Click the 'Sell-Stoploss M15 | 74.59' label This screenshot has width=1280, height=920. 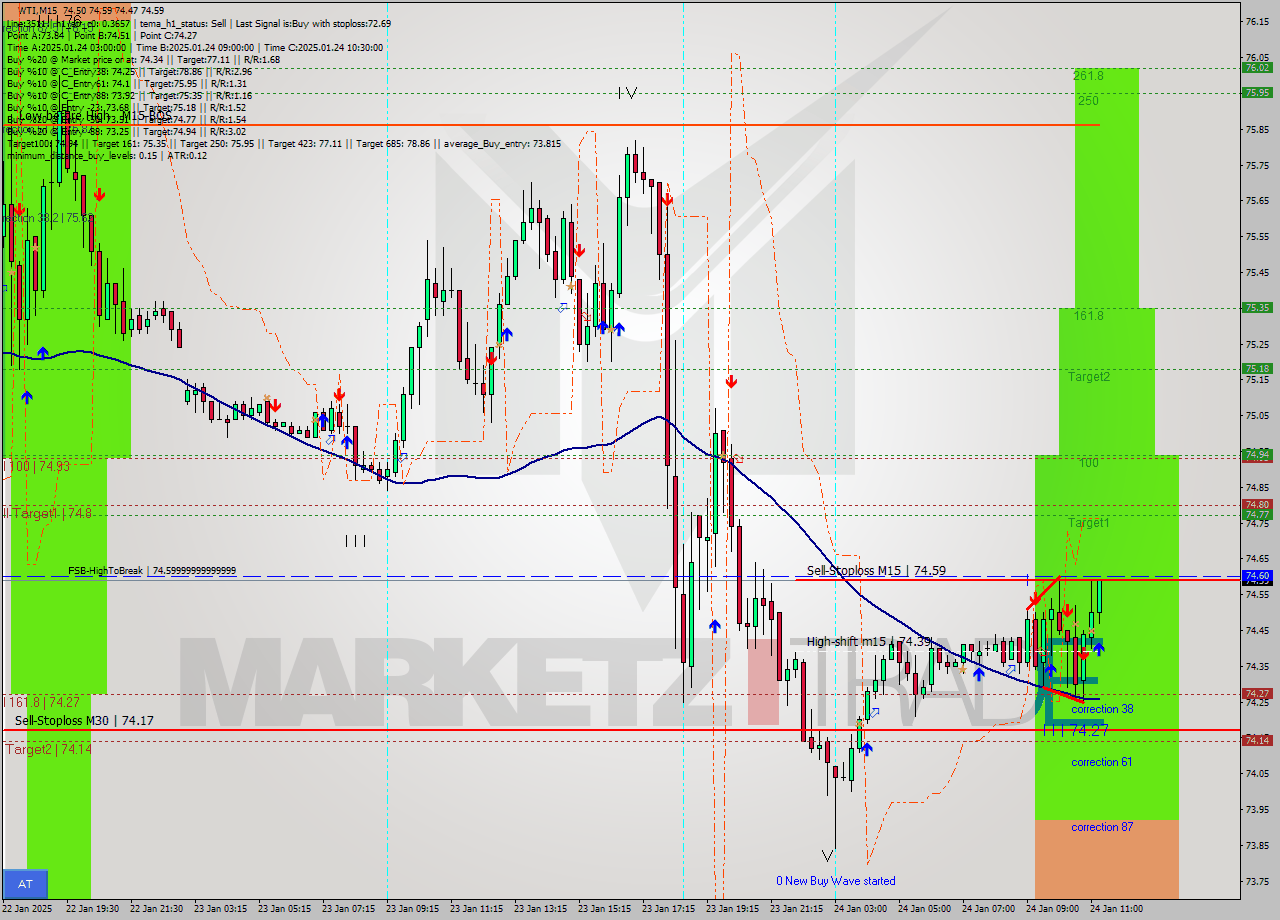point(876,571)
